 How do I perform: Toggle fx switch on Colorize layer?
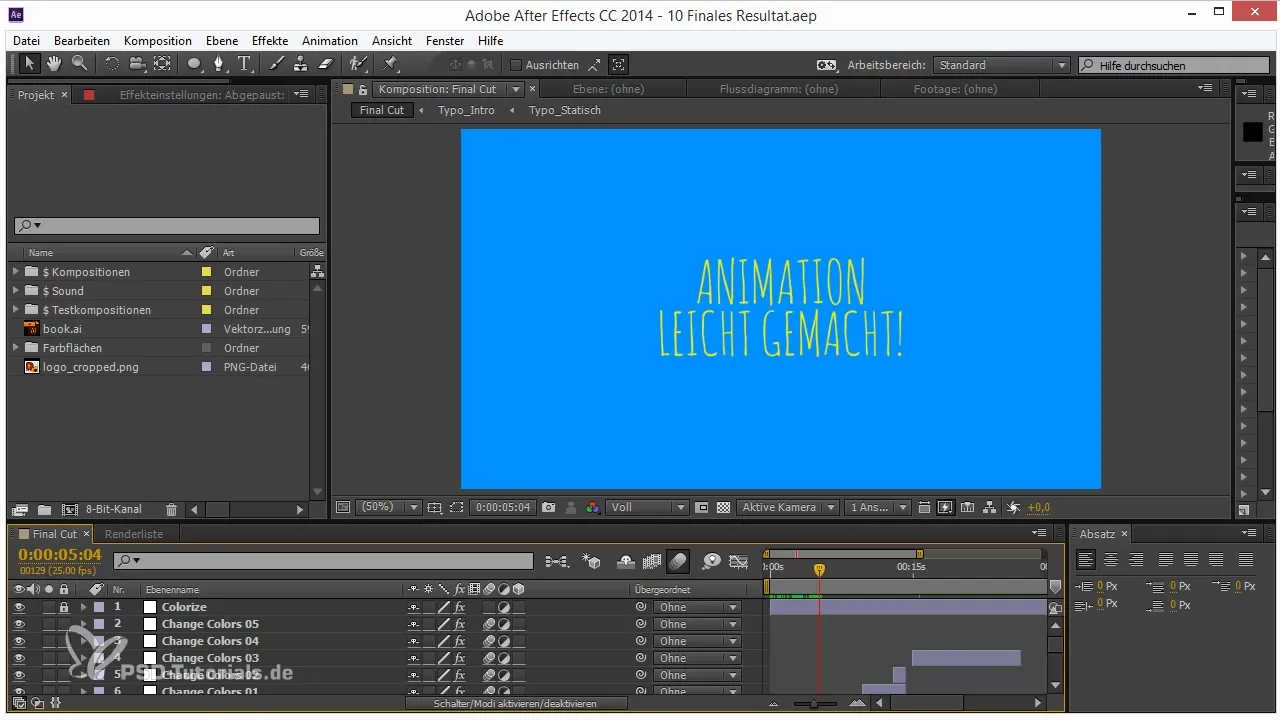460,607
